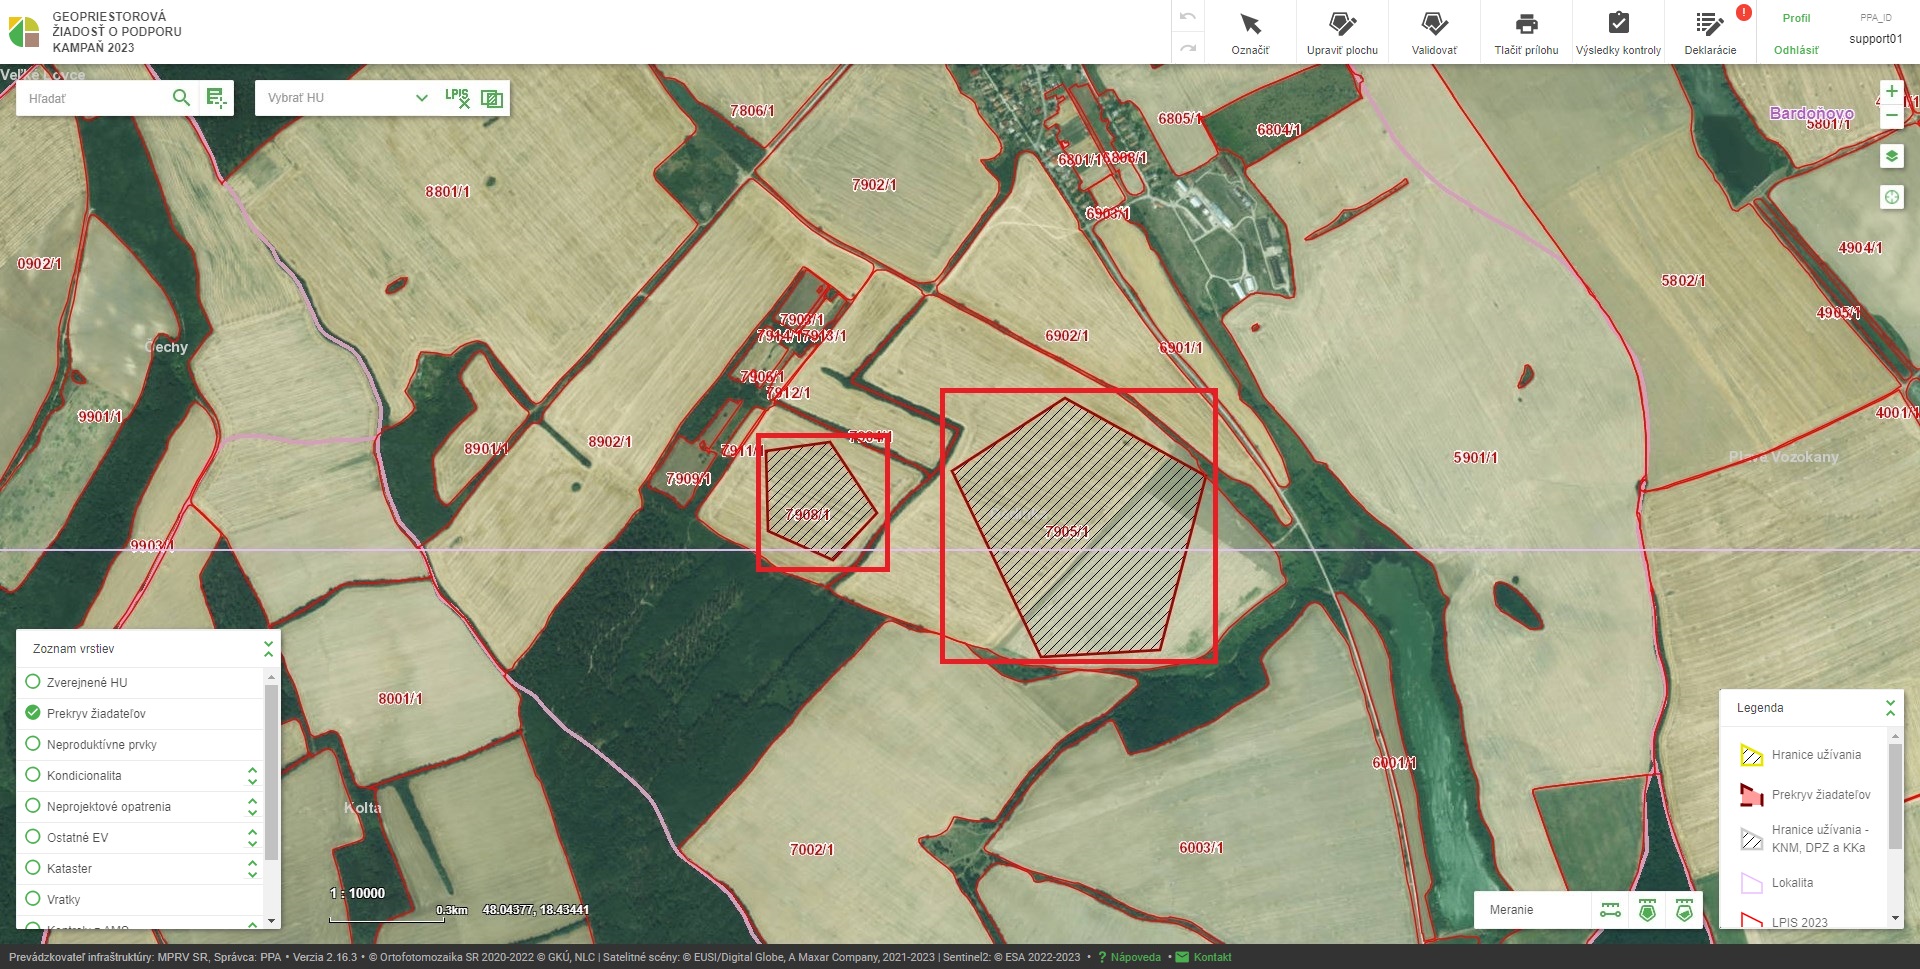Click the red alert badge on Deklarácie
Viewport: 1920px width, 969px height.
pos(1744,13)
